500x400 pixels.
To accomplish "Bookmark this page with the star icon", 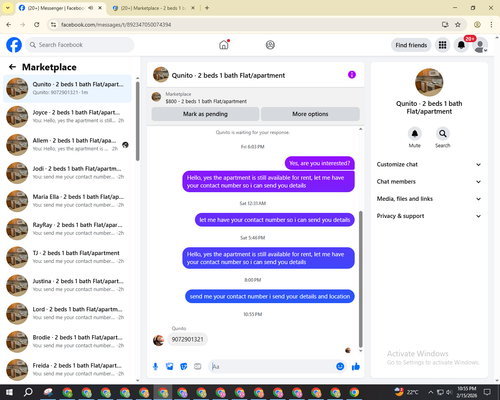I will (458, 24).
